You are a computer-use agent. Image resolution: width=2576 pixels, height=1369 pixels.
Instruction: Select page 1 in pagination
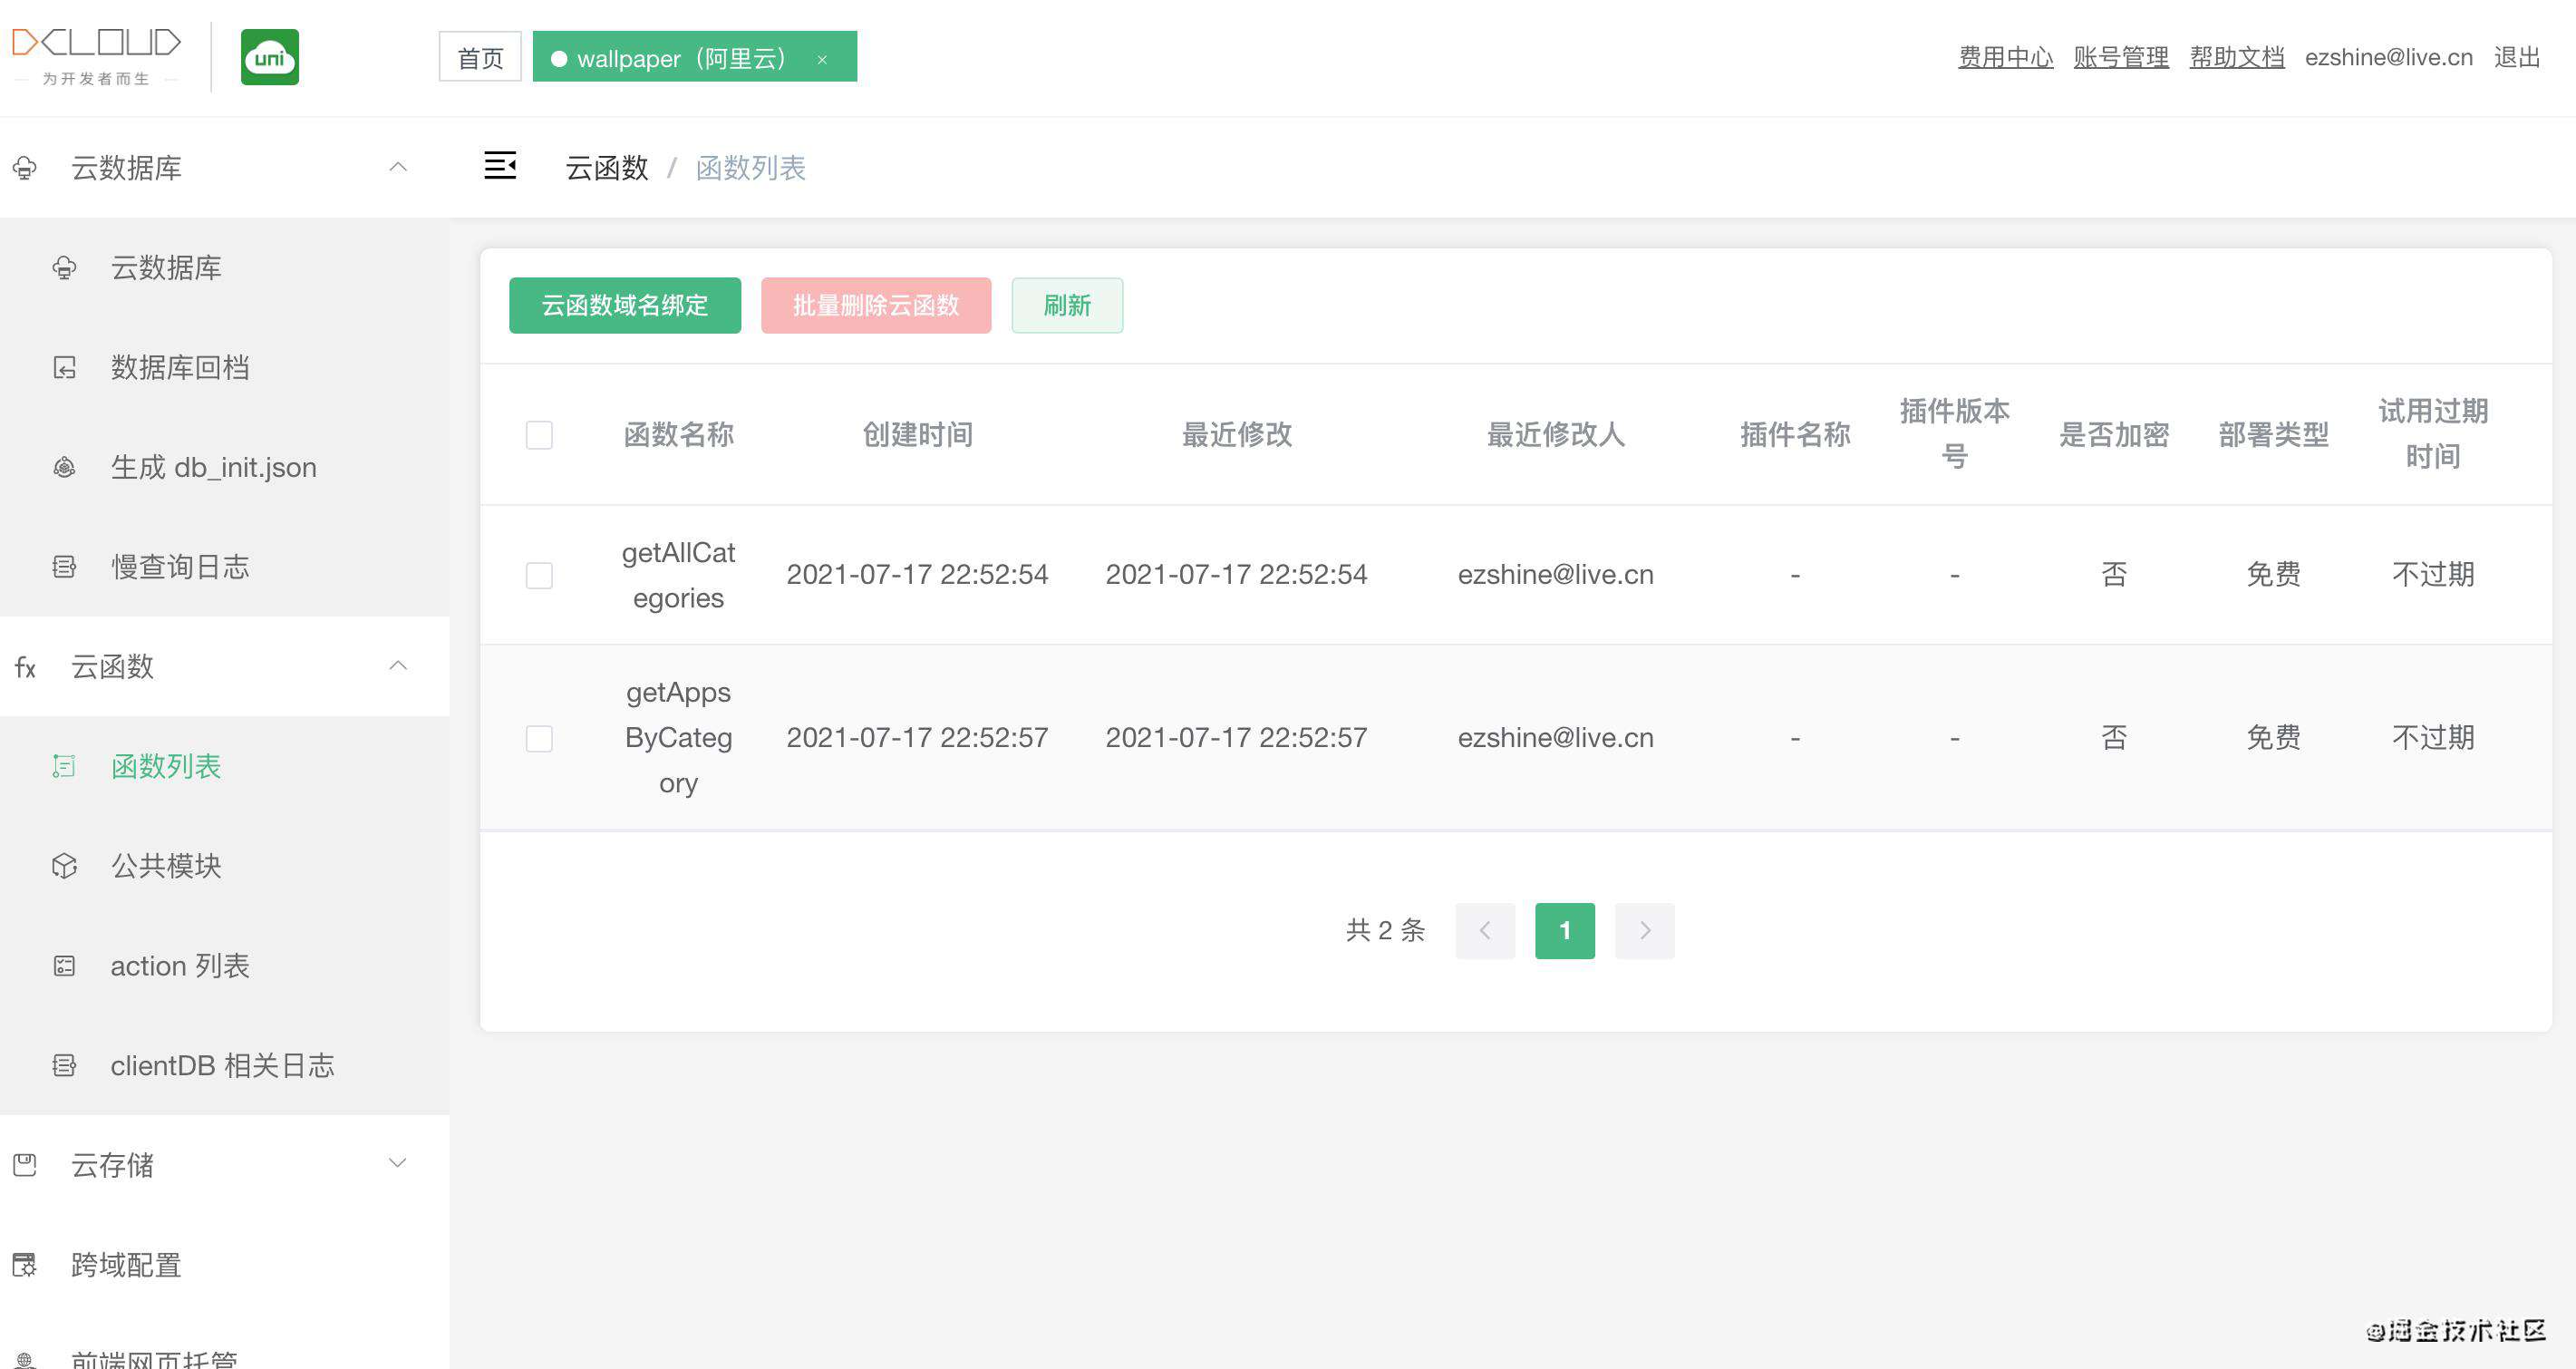(x=1565, y=931)
